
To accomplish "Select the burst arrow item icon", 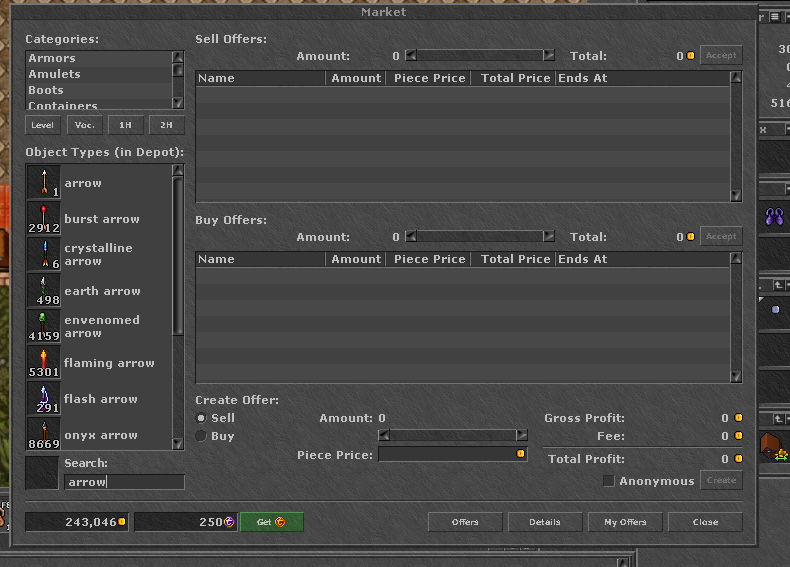I will pos(44,218).
